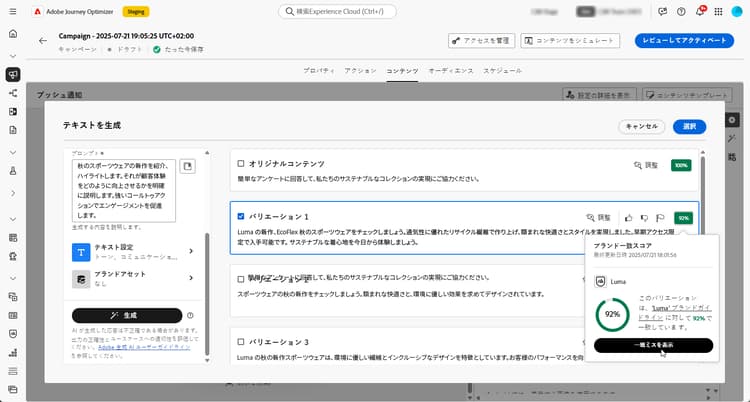Switch to アクション tab

pos(360,70)
